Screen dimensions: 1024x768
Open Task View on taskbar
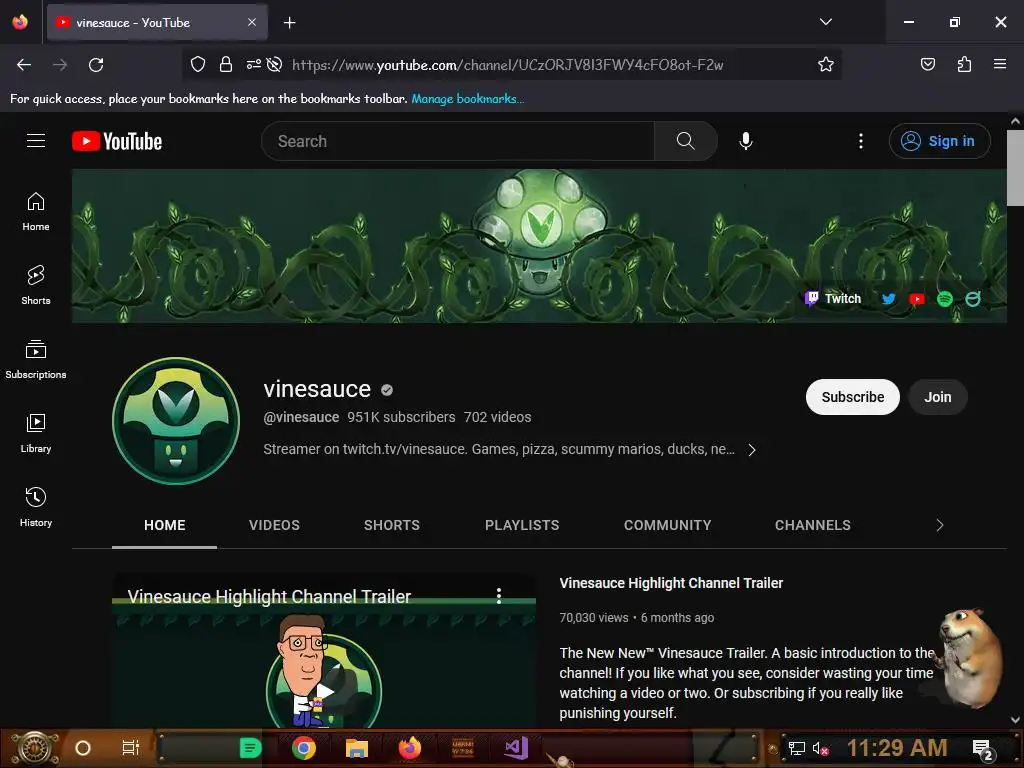(x=131, y=748)
